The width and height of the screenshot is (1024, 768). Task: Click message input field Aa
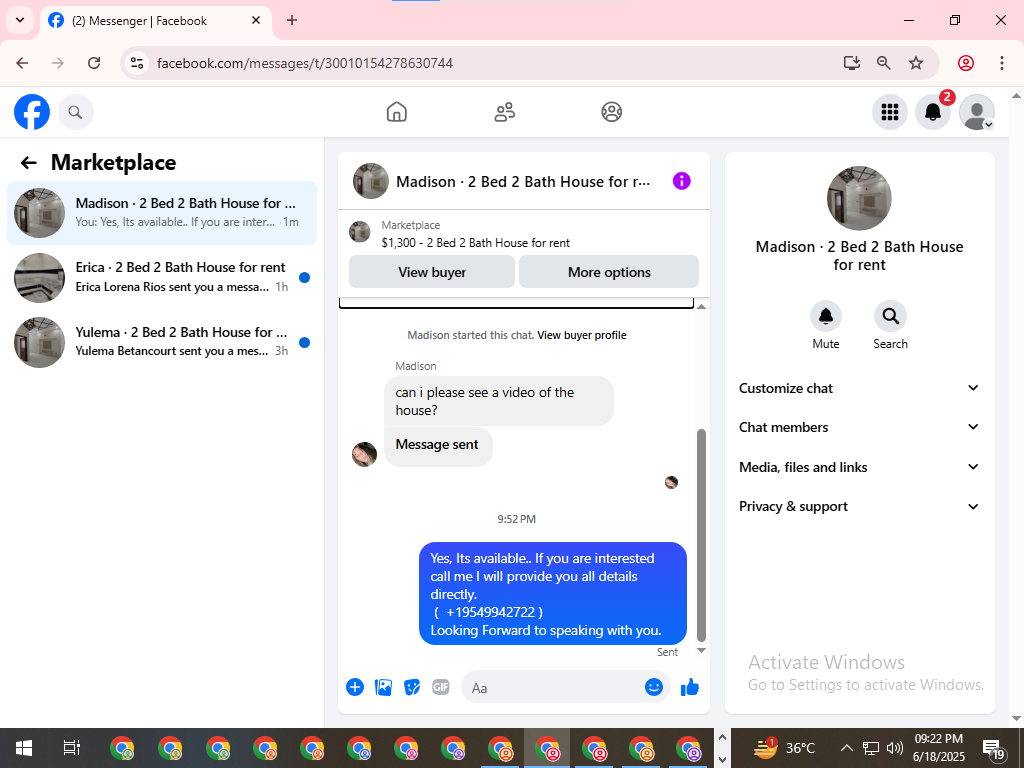555,687
